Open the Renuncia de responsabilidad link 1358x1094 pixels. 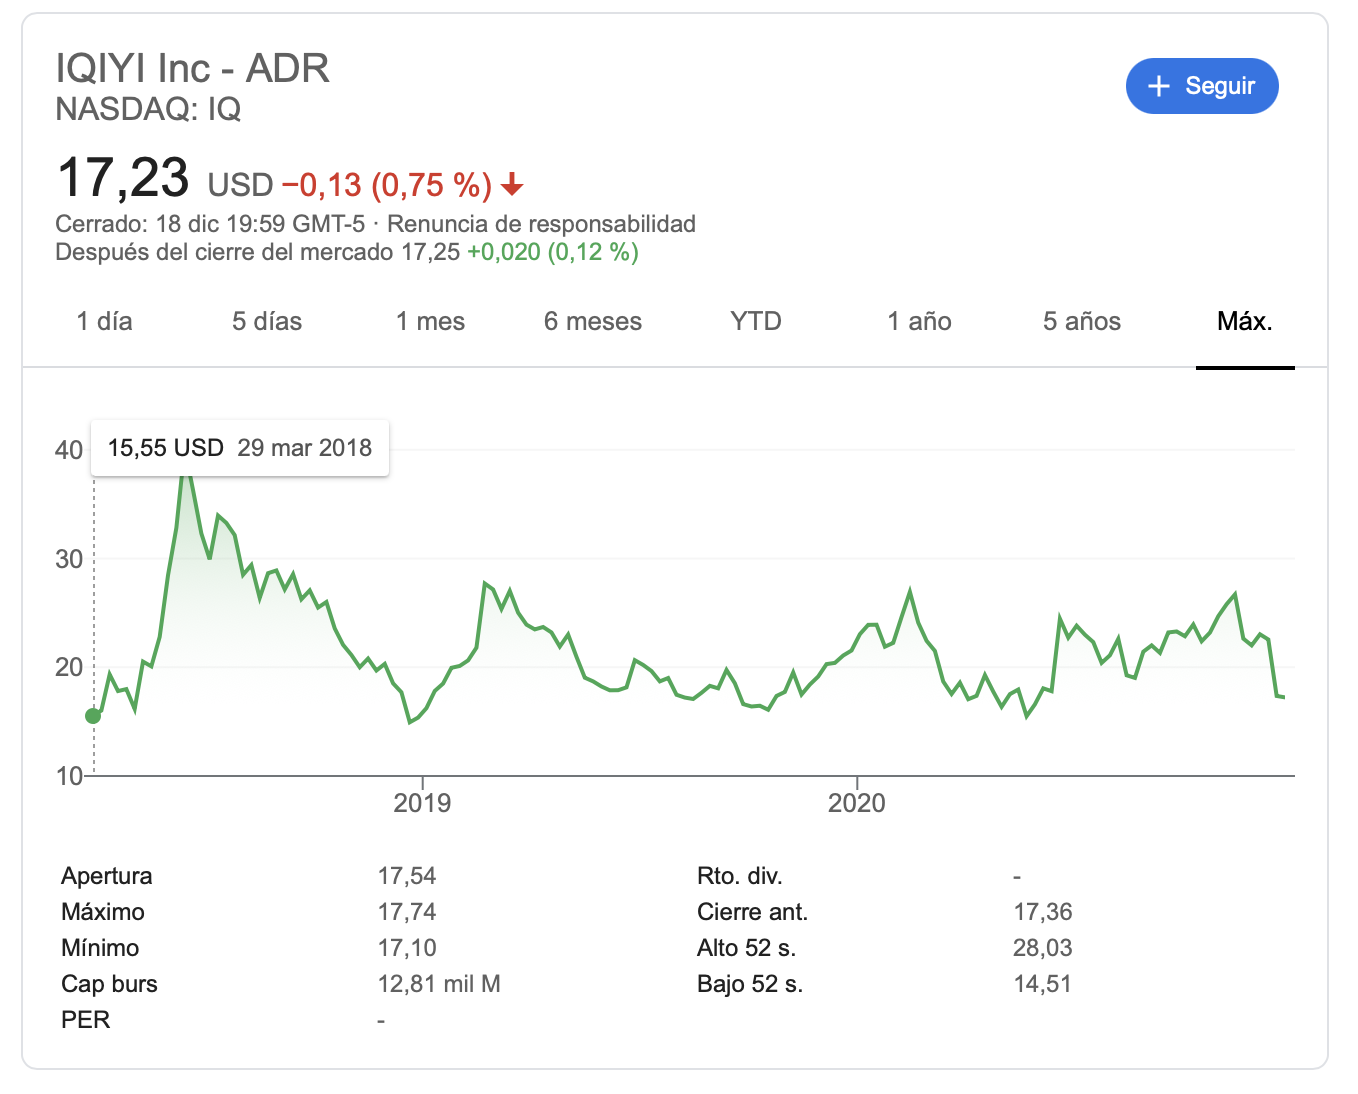pyautogui.click(x=541, y=224)
